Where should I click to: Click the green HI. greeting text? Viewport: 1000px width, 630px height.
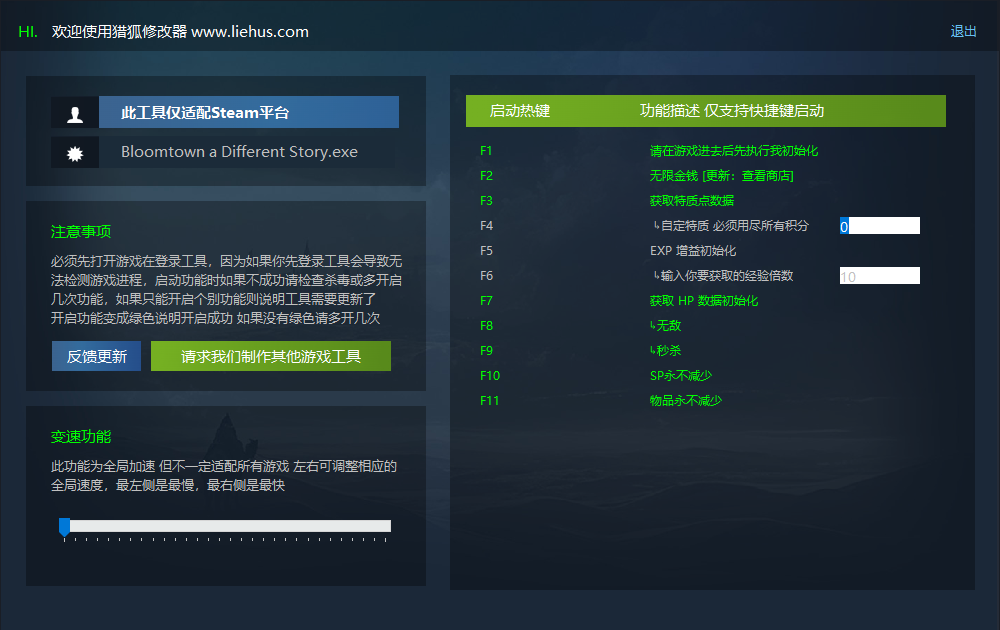28,32
